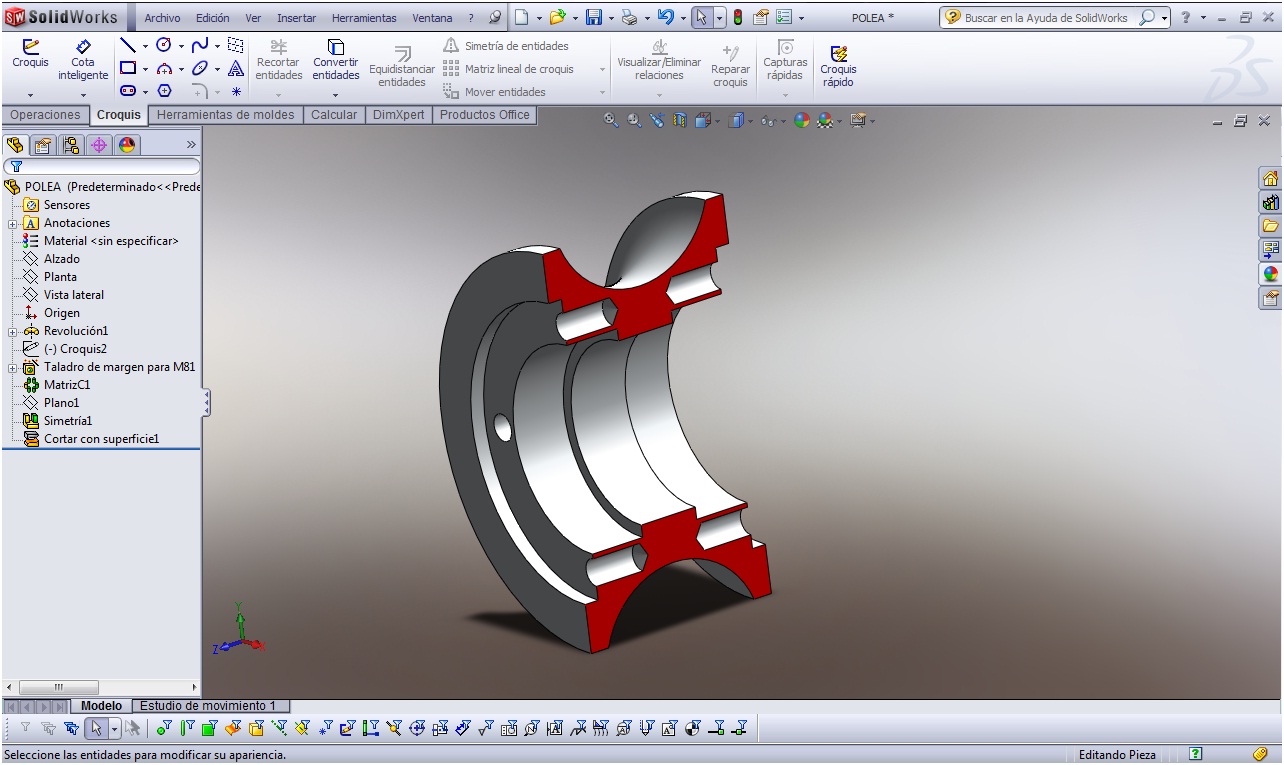Open the Archivo menu

click(162, 18)
